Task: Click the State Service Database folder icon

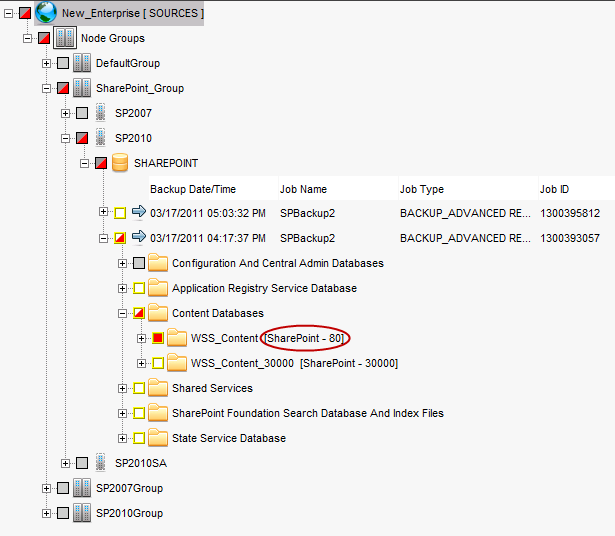Action: tap(158, 438)
